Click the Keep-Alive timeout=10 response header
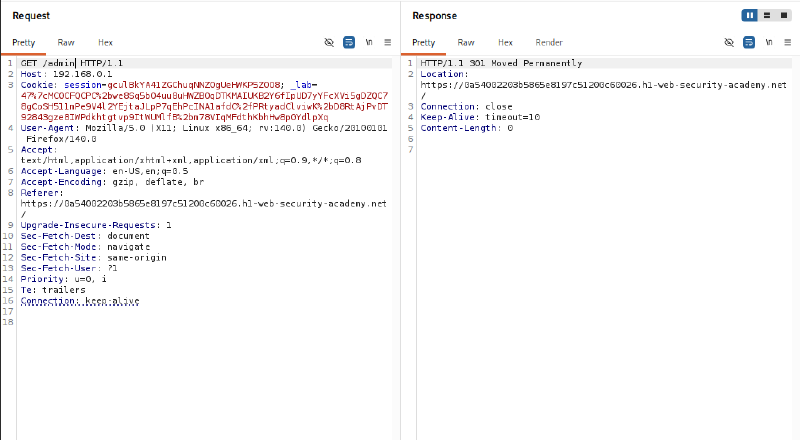800x440 pixels. pos(480,117)
